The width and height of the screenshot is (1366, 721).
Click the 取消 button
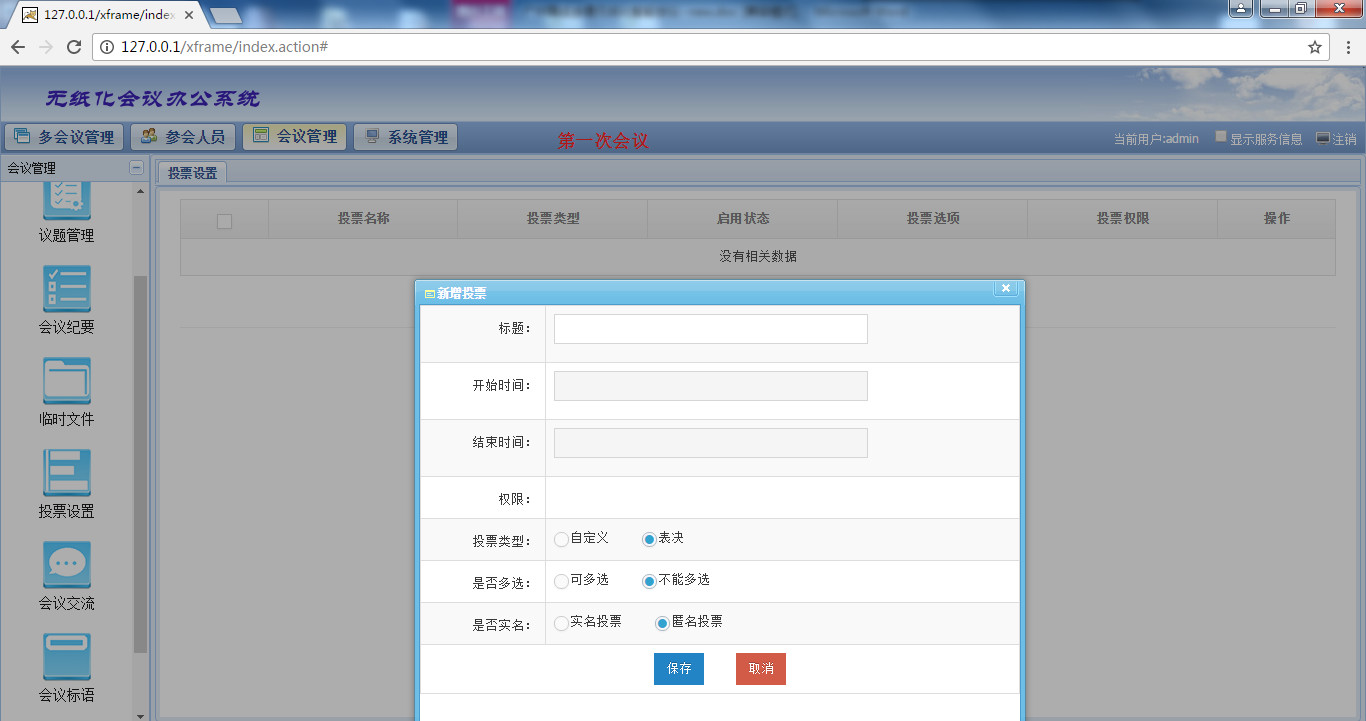(x=760, y=669)
